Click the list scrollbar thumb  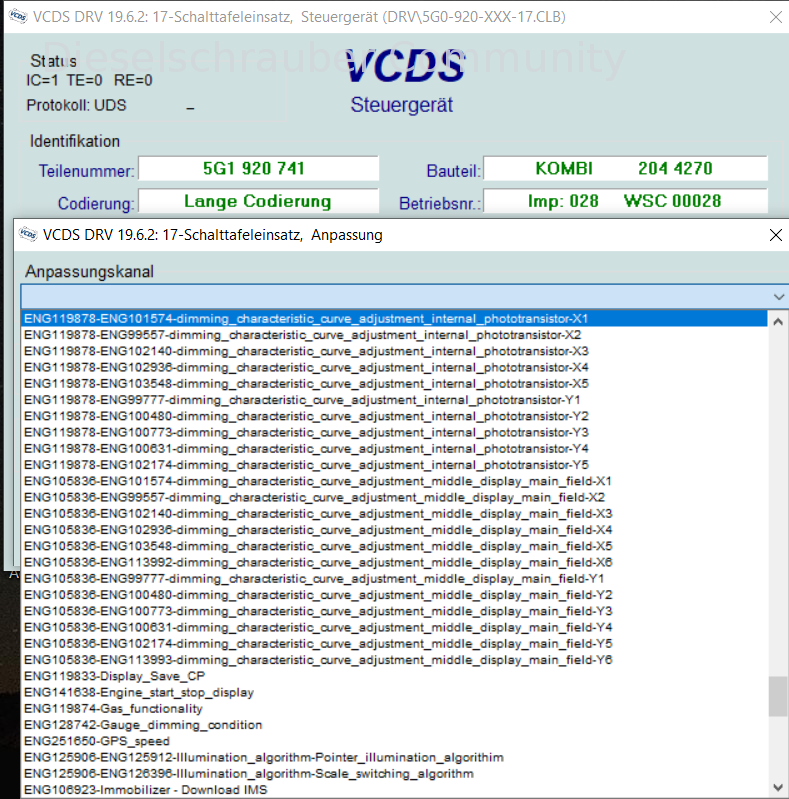(x=778, y=696)
